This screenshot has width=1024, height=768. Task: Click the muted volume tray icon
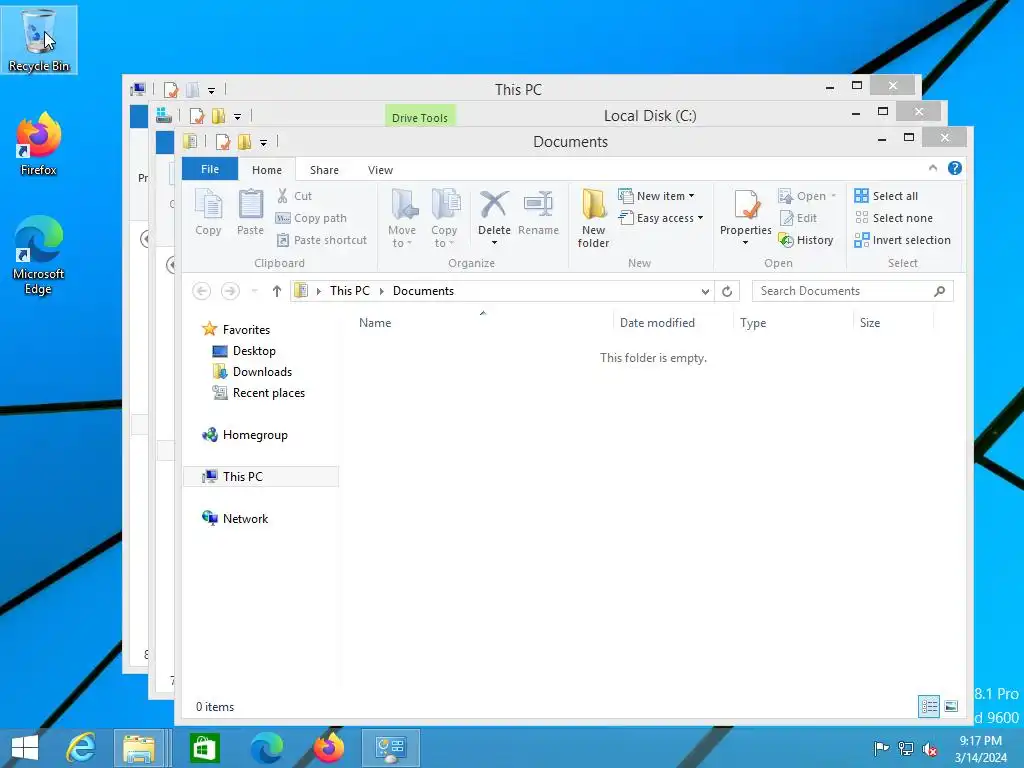click(x=930, y=749)
